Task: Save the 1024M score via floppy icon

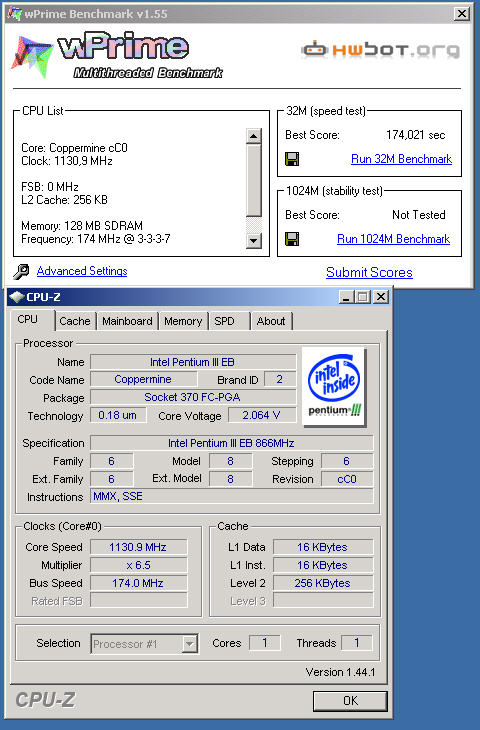Action: point(292,239)
